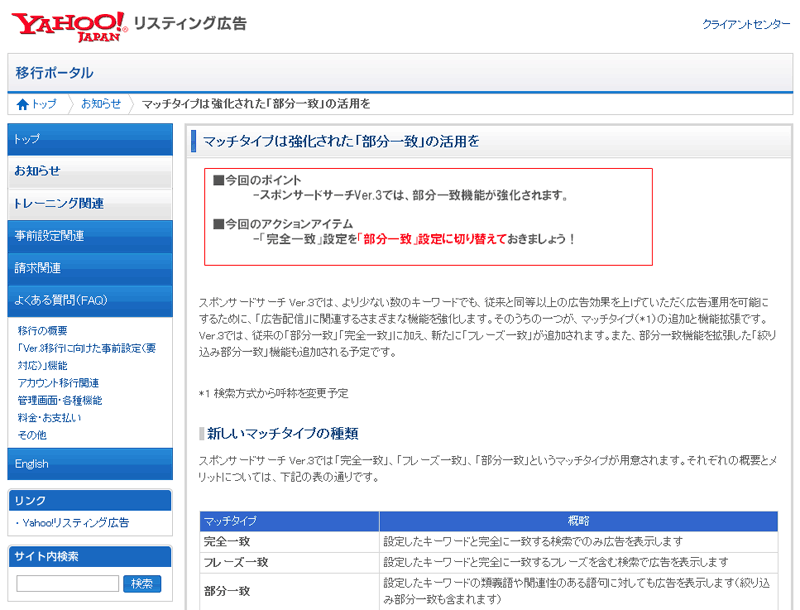800x610 pixels.
Task: Open アカウント移行関連 FAQ link
Action: coord(58,383)
